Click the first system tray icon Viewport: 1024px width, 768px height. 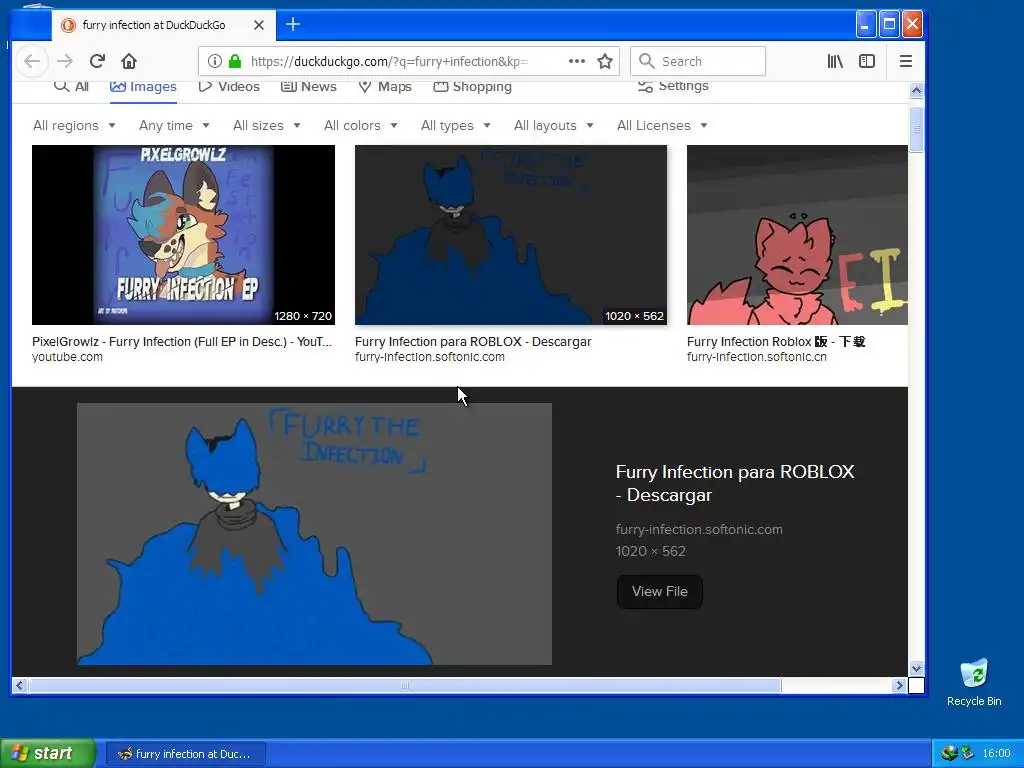pyautogui.click(x=949, y=754)
